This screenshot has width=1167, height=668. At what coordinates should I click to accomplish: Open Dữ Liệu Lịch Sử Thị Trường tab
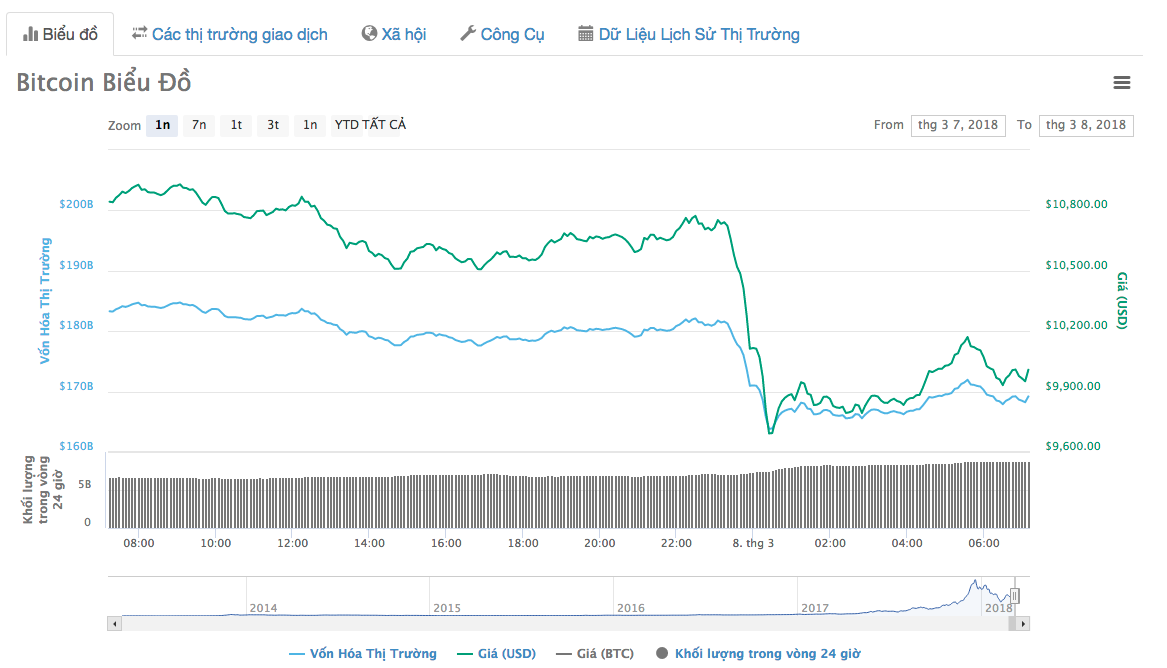689,34
